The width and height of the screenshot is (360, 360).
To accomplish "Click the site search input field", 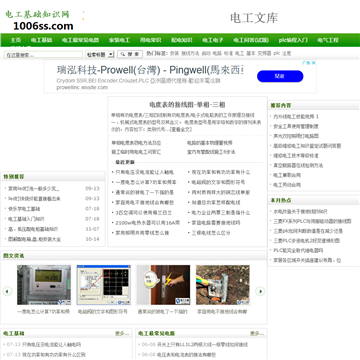I will point(43,55).
